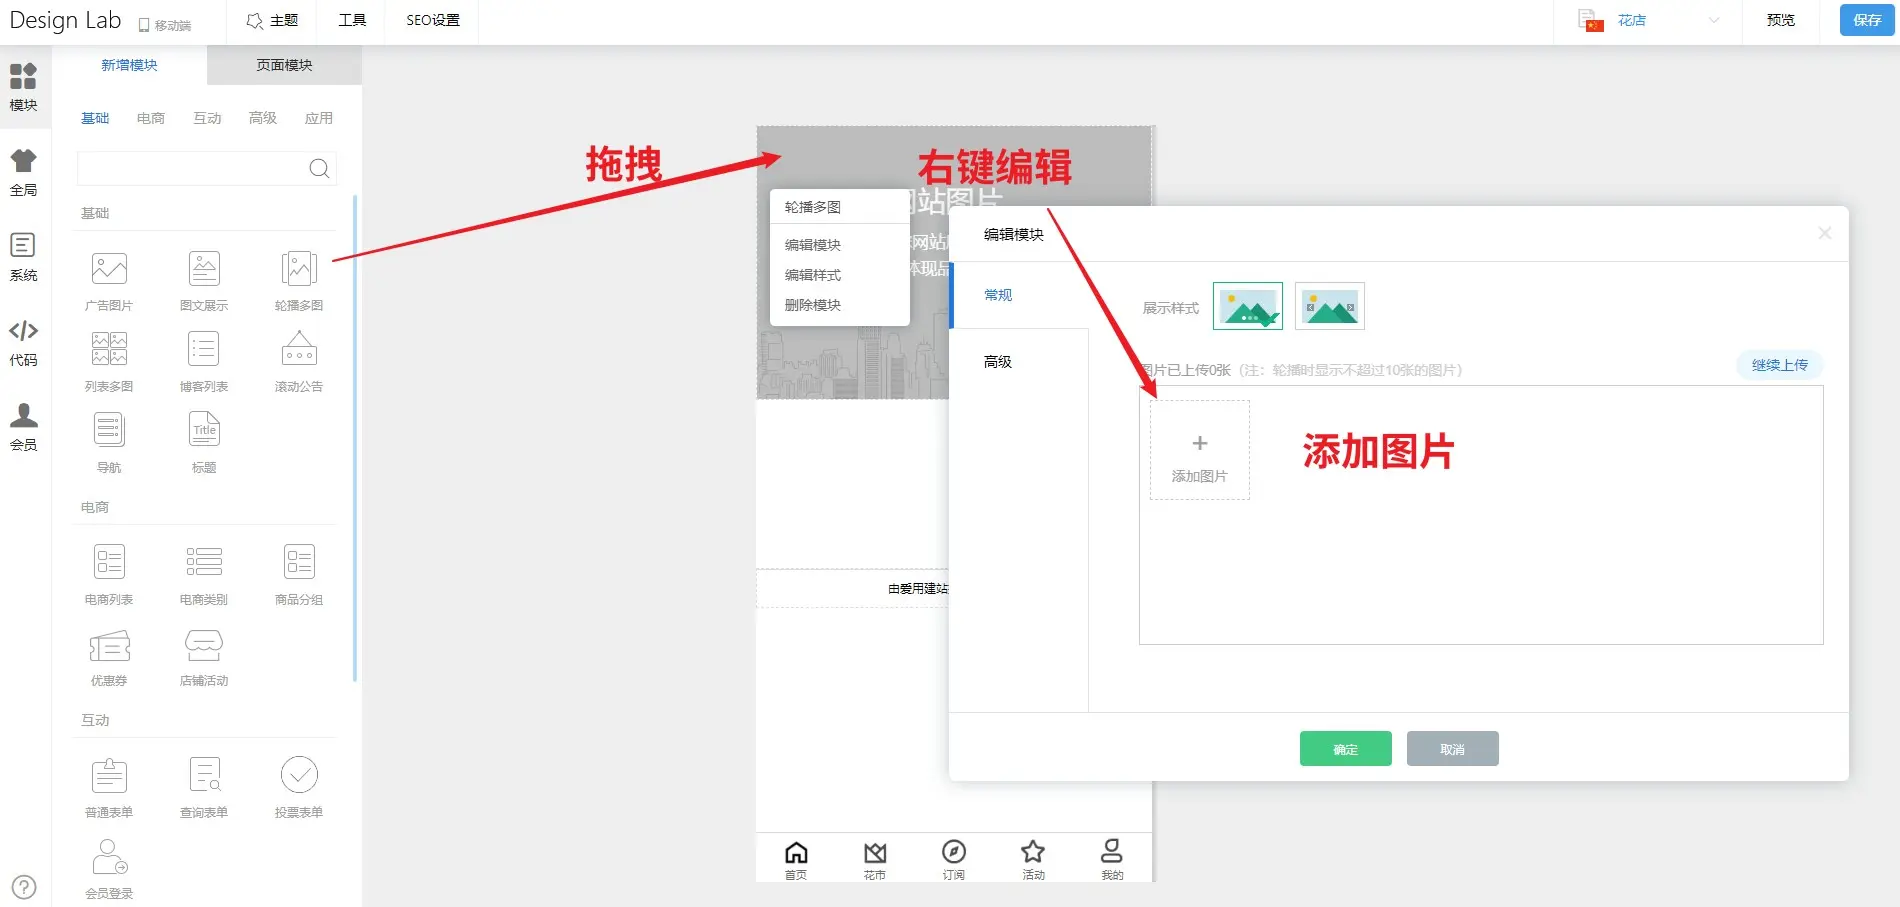
Task: Select the 轮播多图 carousel module icon
Action: [x=299, y=269]
